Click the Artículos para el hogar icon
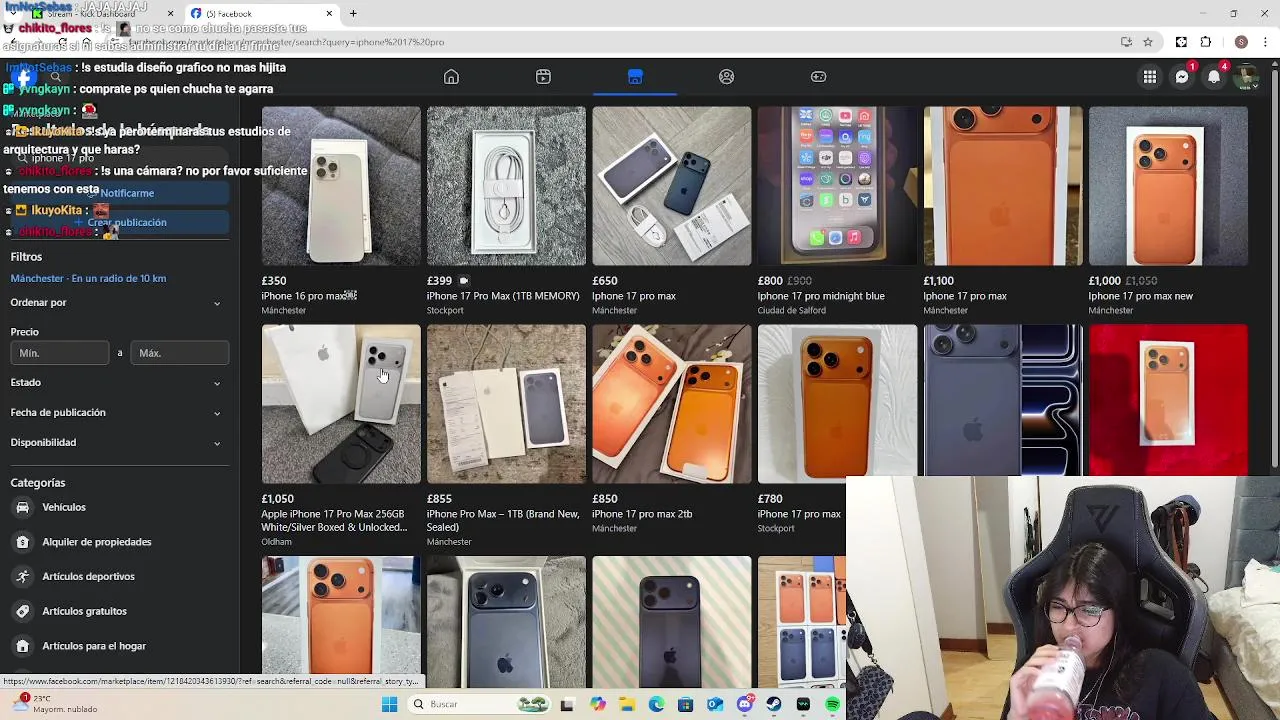Screen dimensions: 1280x720 [22, 646]
